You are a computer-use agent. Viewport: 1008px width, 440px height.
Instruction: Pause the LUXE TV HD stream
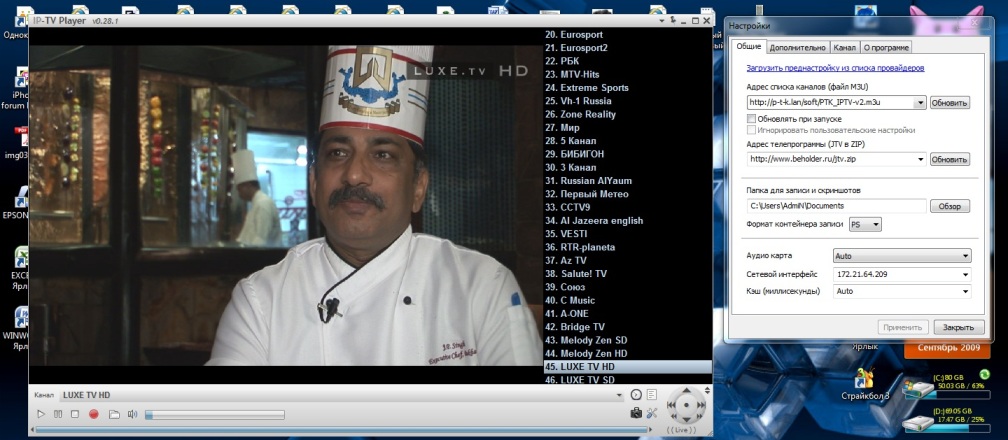[57, 414]
